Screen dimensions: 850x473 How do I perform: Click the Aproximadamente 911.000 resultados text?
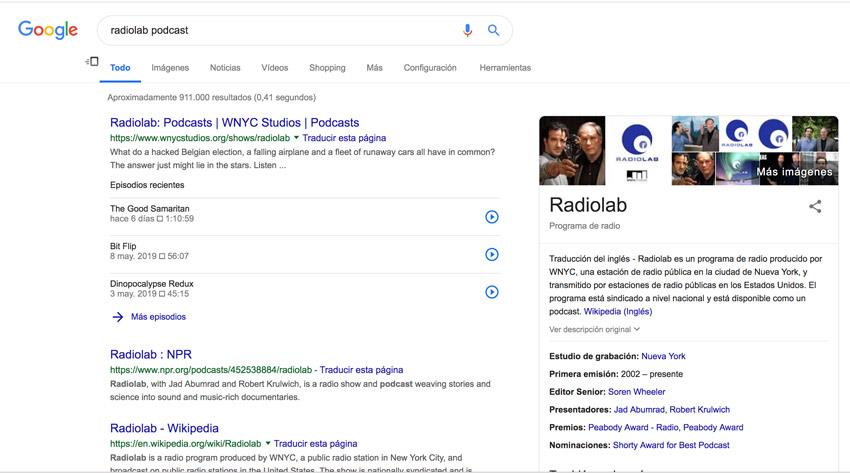click(x=211, y=98)
